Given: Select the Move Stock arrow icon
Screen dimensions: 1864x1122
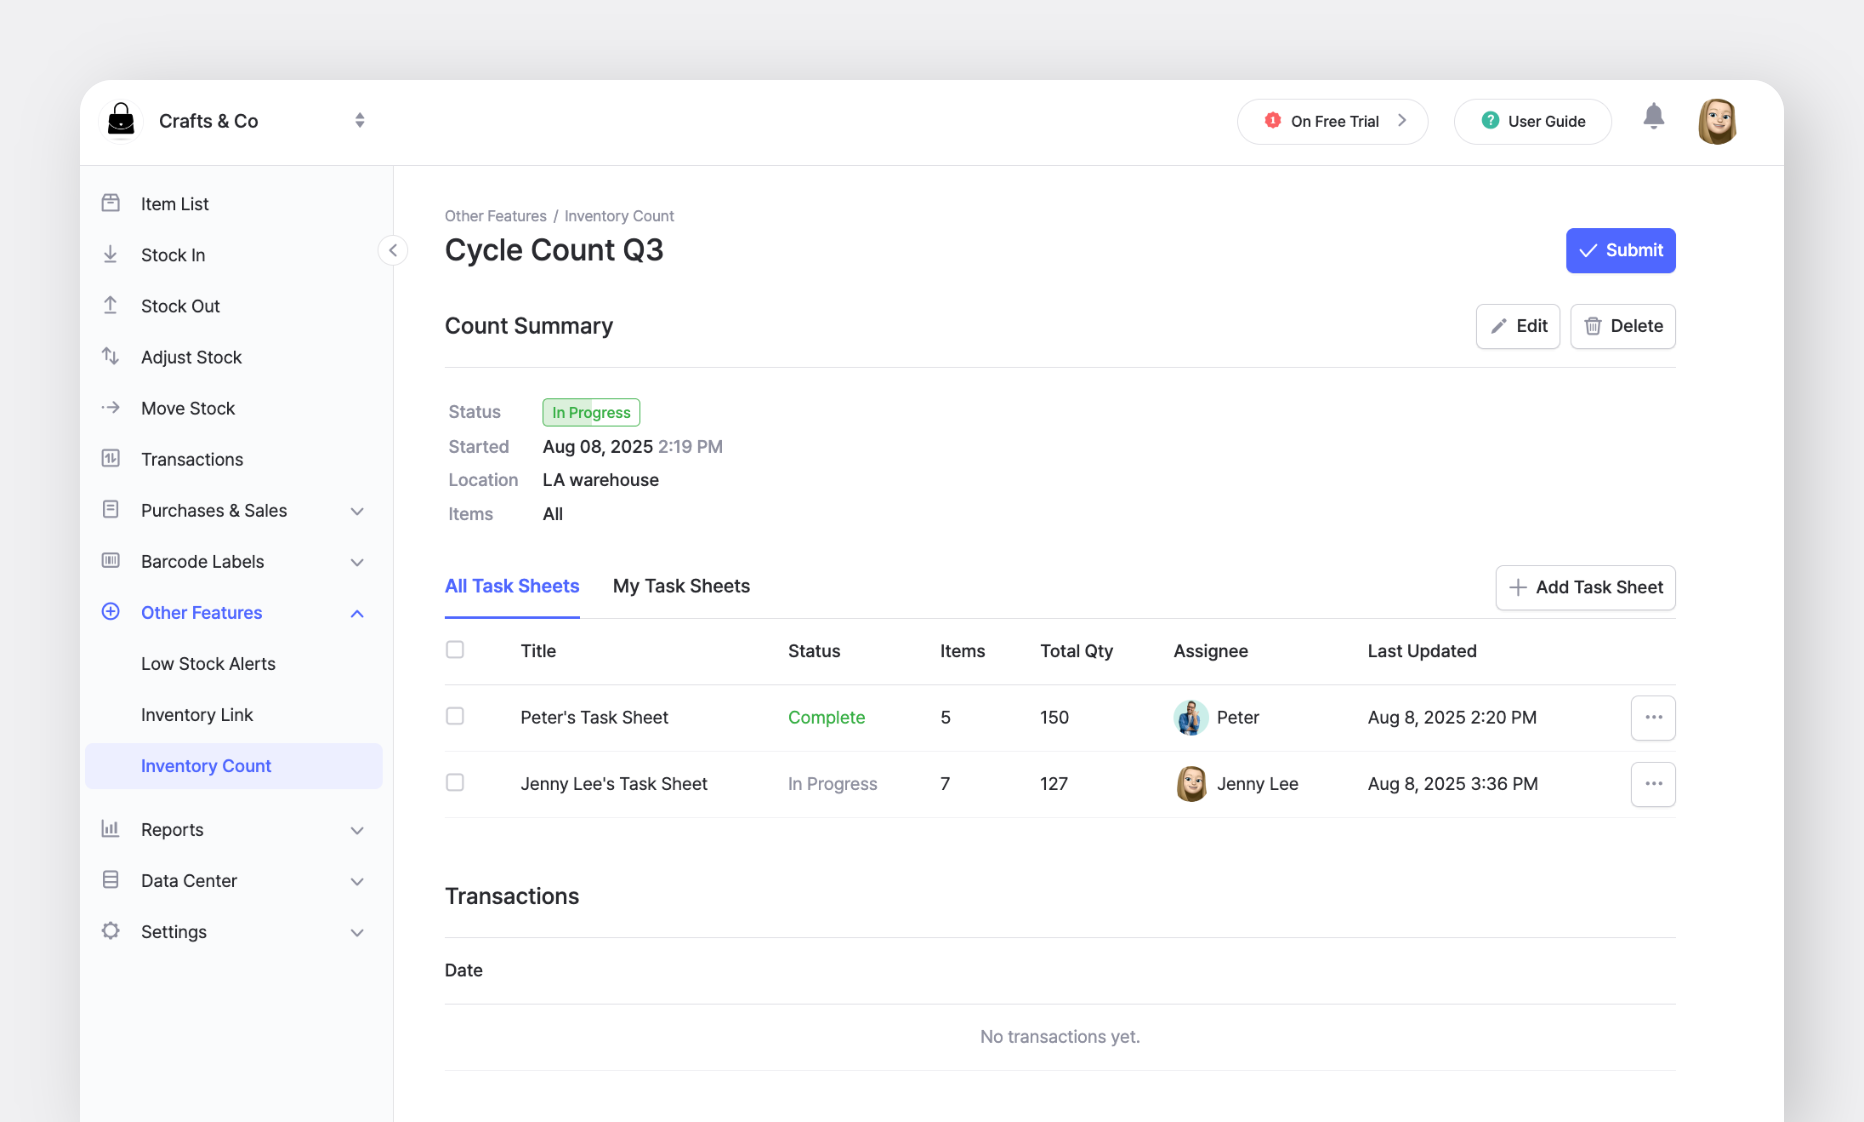Looking at the screenshot, I should pyautogui.click(x=110, y=407).
